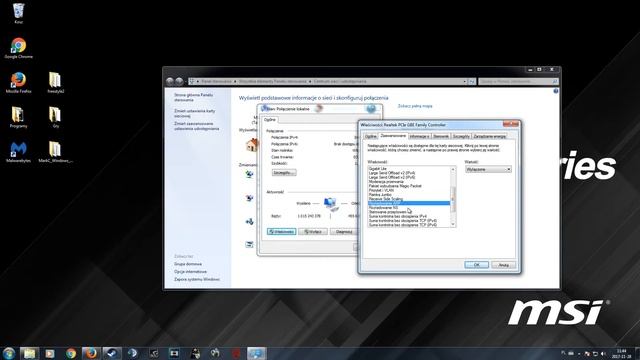Select the Sterownik tab in Realtek properties

pos(441,136)
